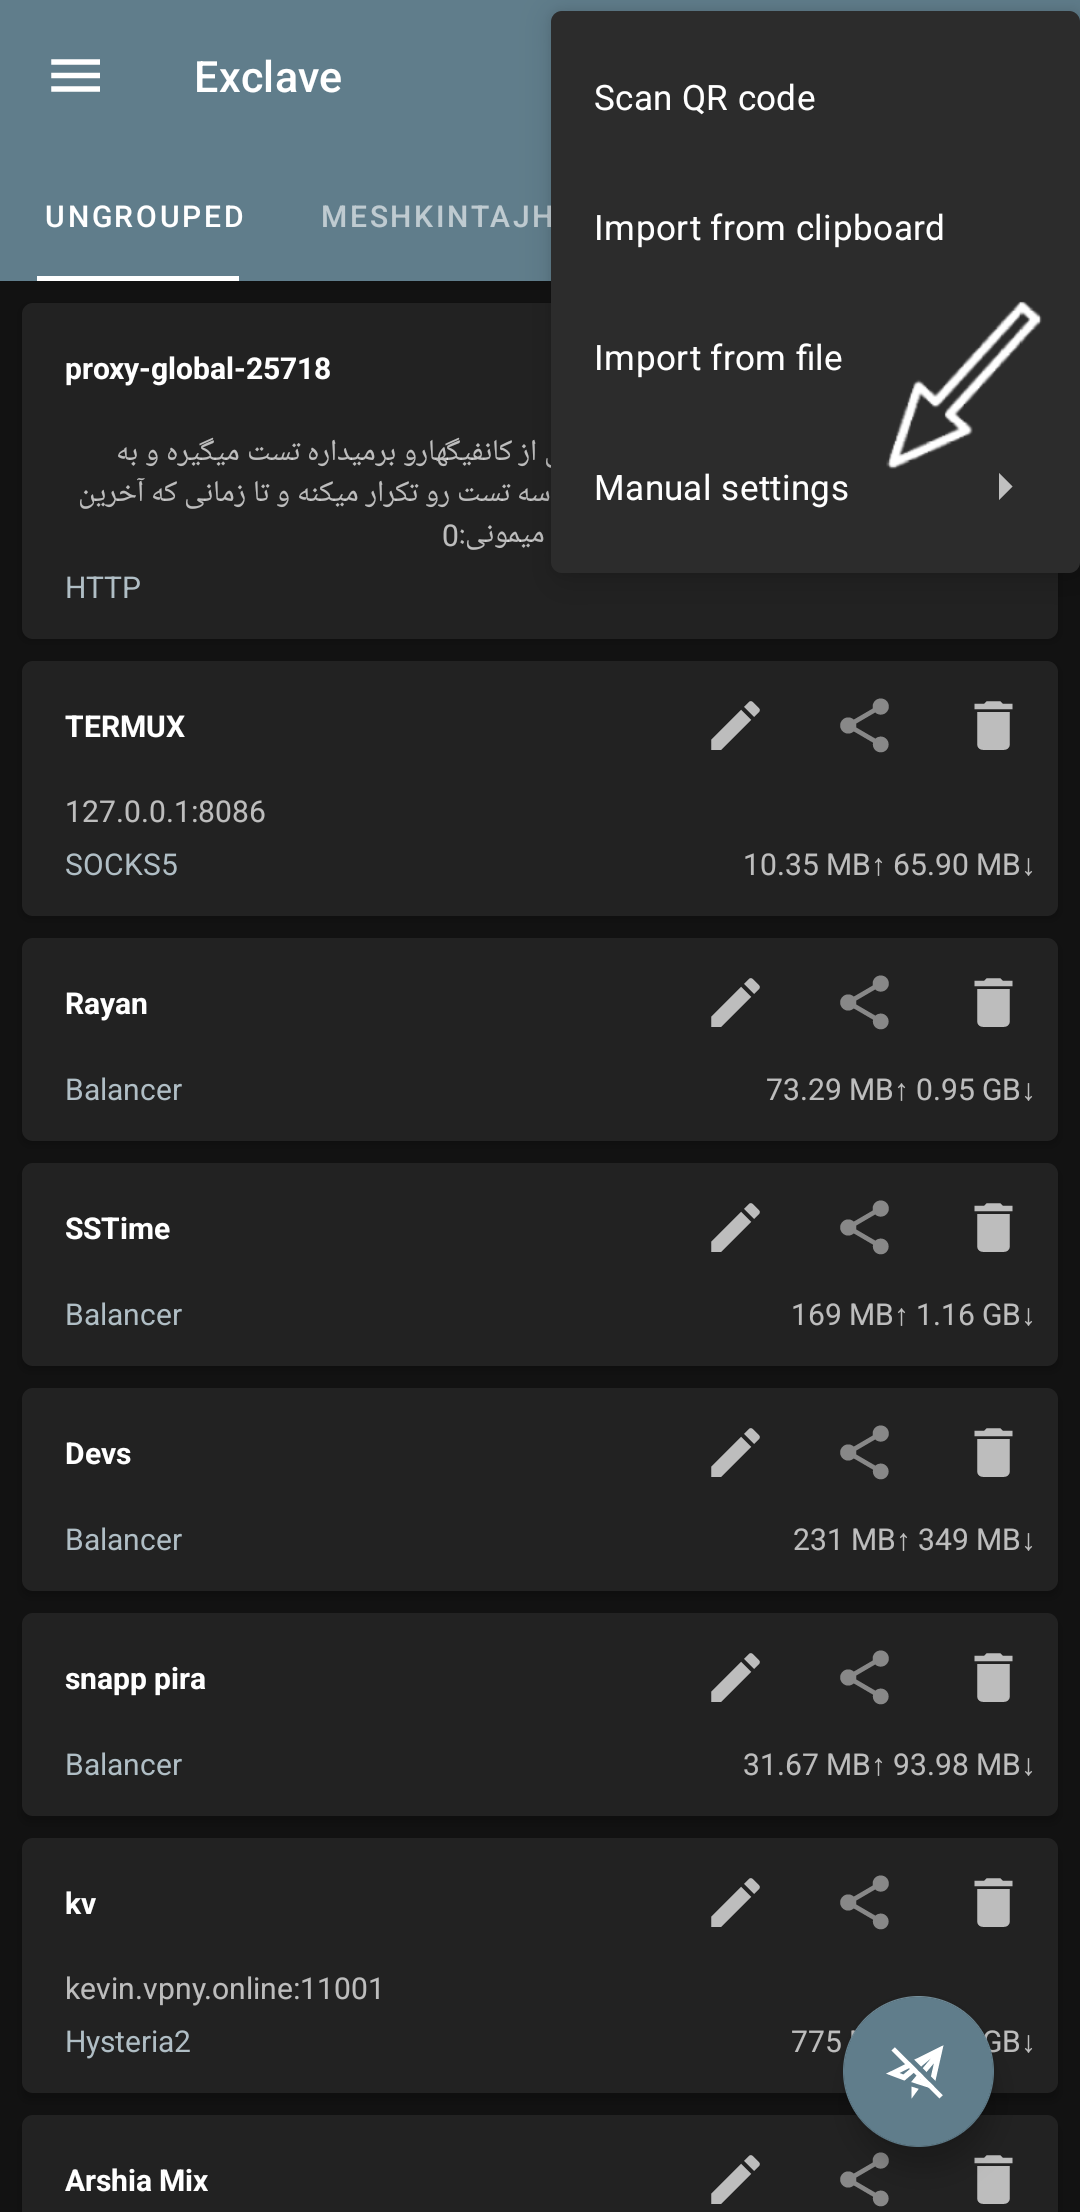Edit the TERMUX proxy profile
Image resolution: width=1080 pixels, height=2212 pixels.
[x=735, y=725]
